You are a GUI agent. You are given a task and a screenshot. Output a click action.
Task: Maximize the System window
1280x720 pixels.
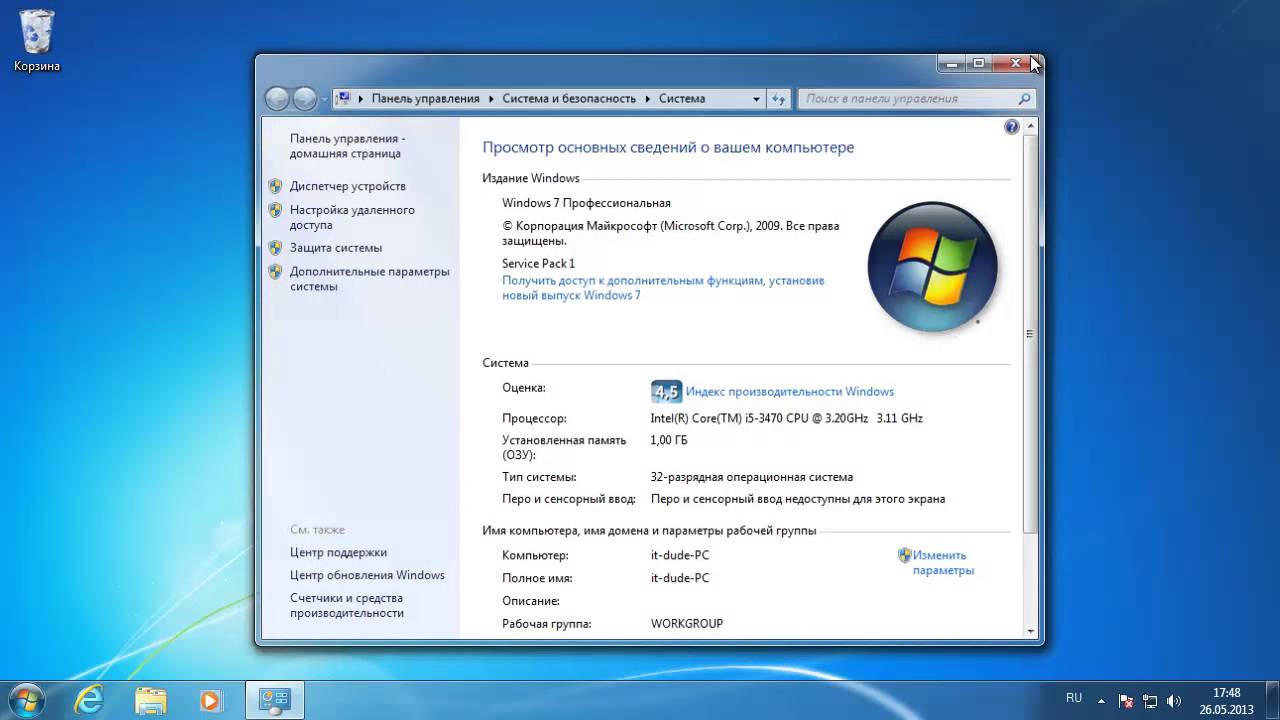point(979,63)
